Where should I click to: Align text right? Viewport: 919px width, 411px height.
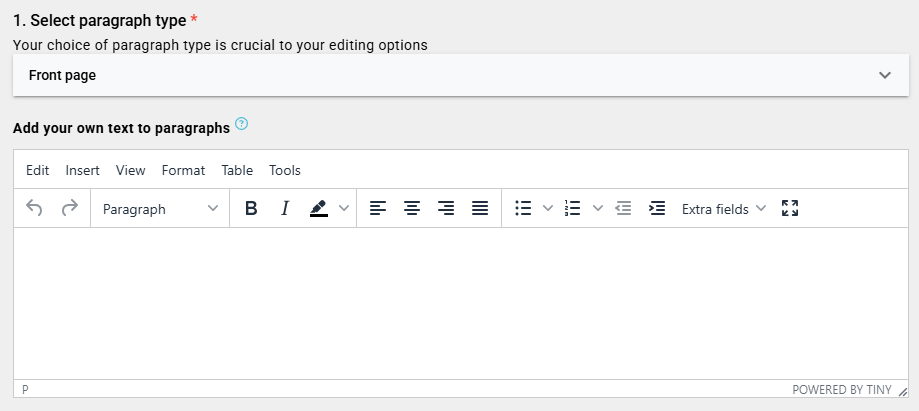click(x=446, y=208)
